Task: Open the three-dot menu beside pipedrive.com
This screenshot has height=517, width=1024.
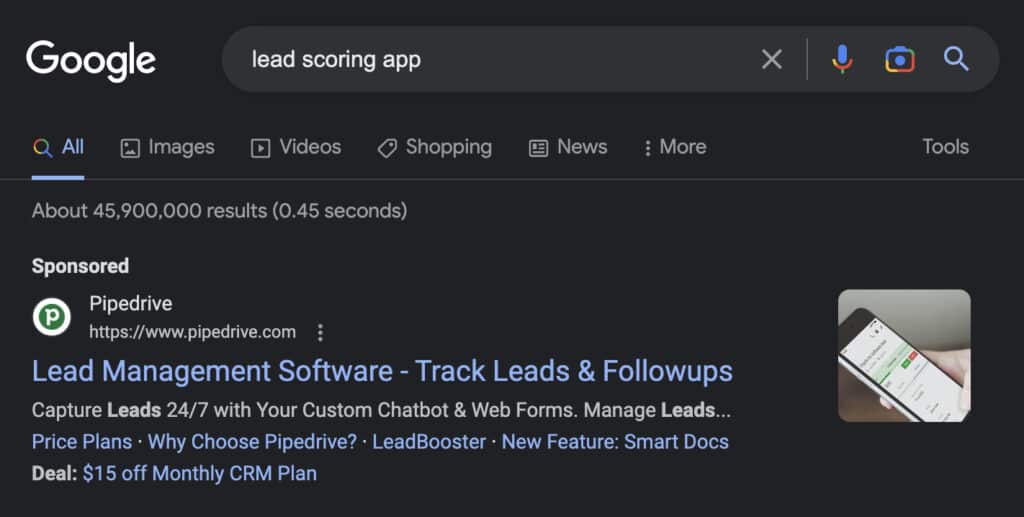Action: coord(320,332)
